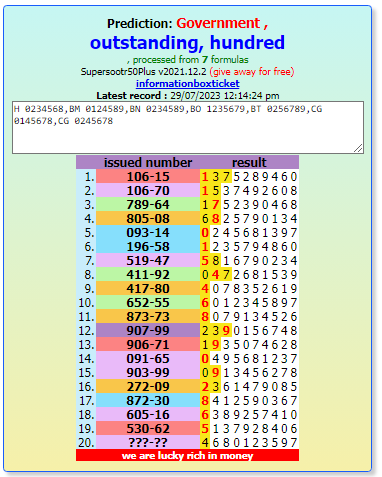The image size is (382, 477).
Task: Click row number 1. label
Action: pos(89,176)
